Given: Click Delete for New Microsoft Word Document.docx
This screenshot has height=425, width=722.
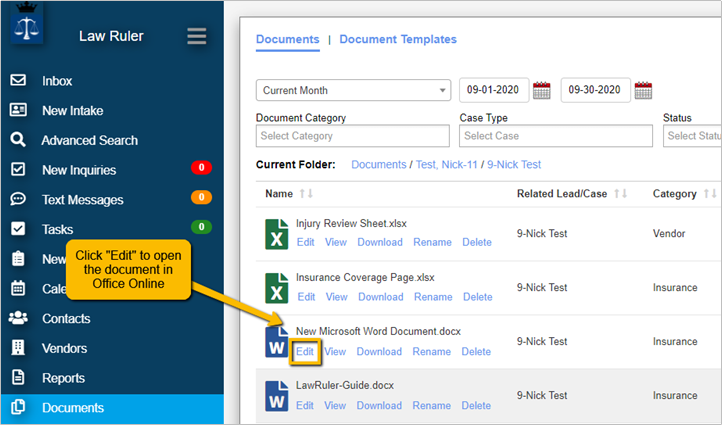Looking at the screenshot, I should [476, 352].
